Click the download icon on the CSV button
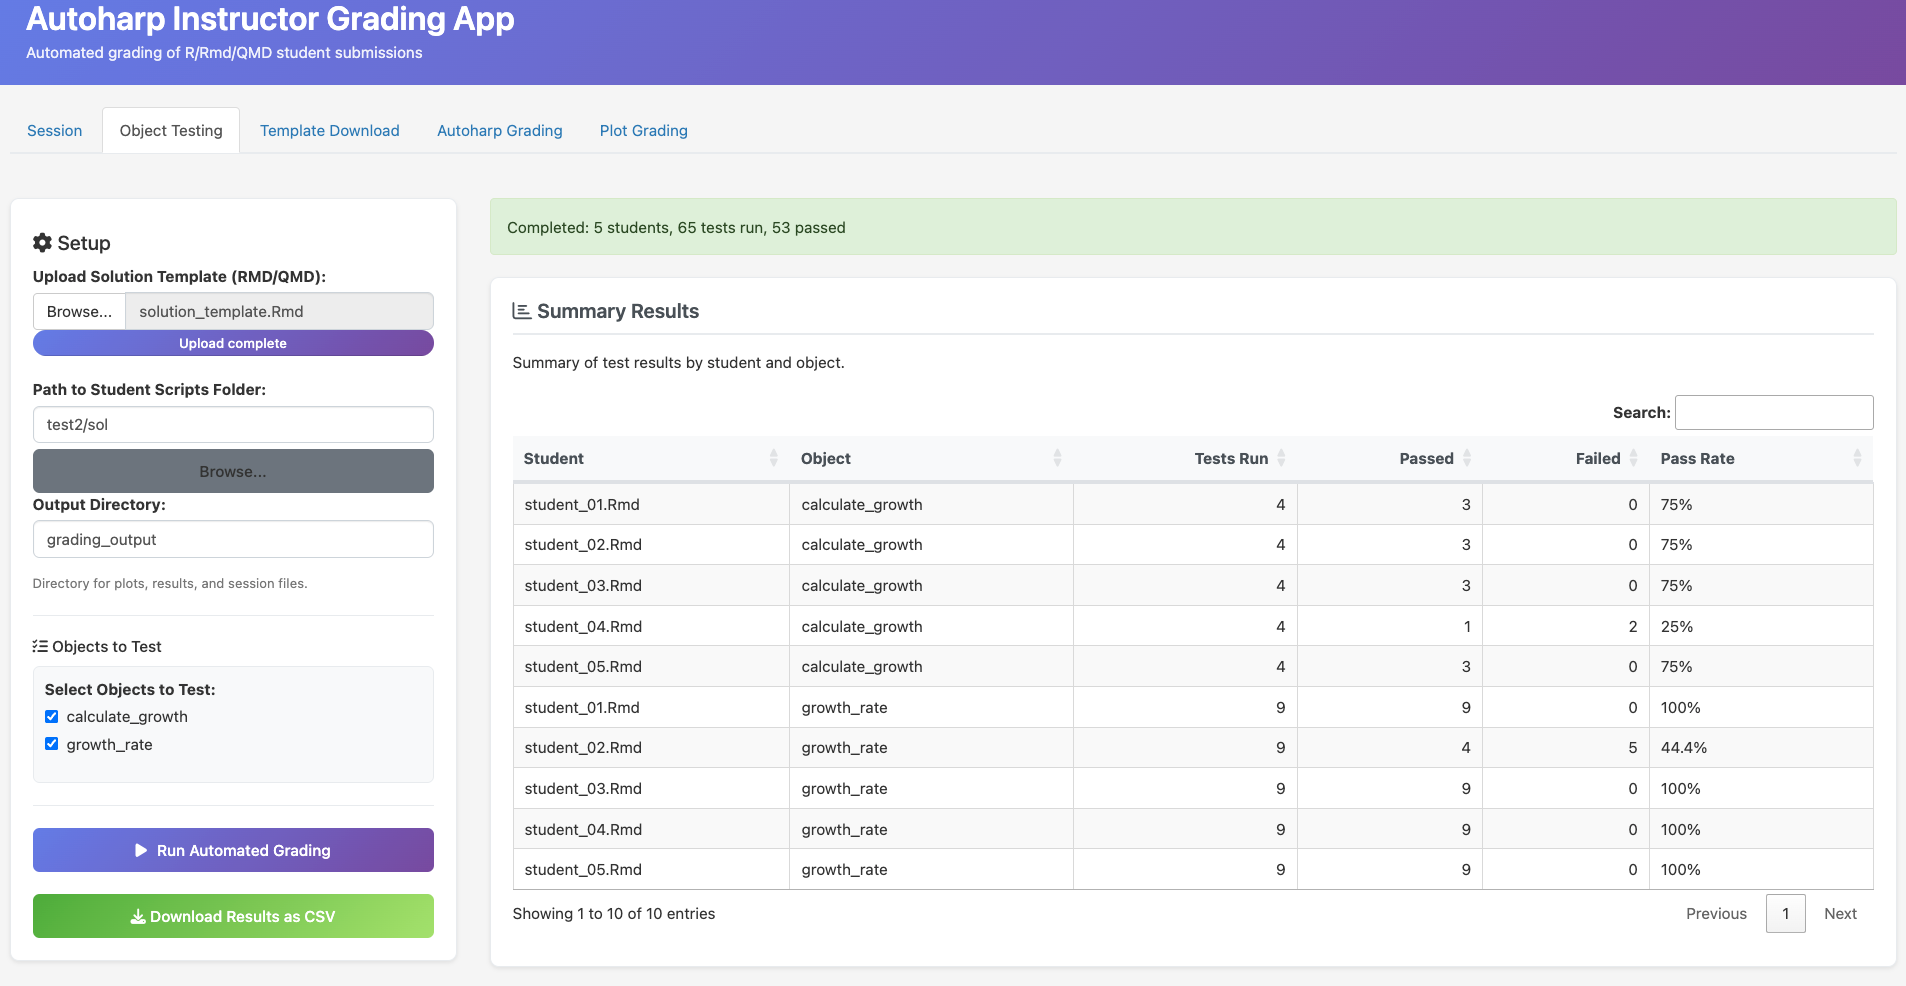This screenshot has width=1906, height=986. pyautogui.click(x=139, y=915)
